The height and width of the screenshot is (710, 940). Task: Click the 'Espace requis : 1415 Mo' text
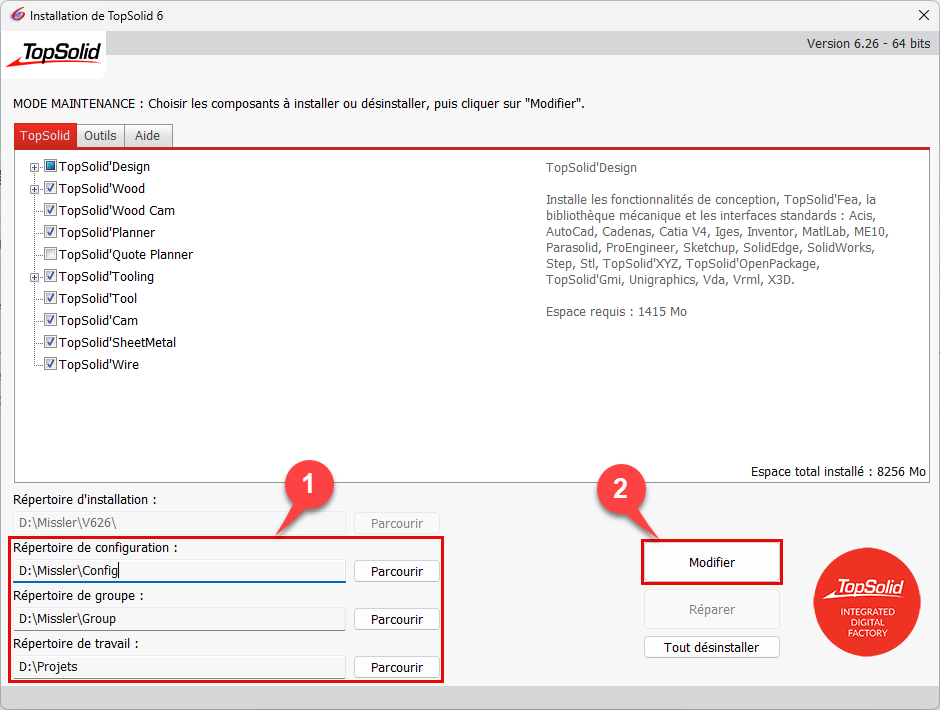(616, 312)
